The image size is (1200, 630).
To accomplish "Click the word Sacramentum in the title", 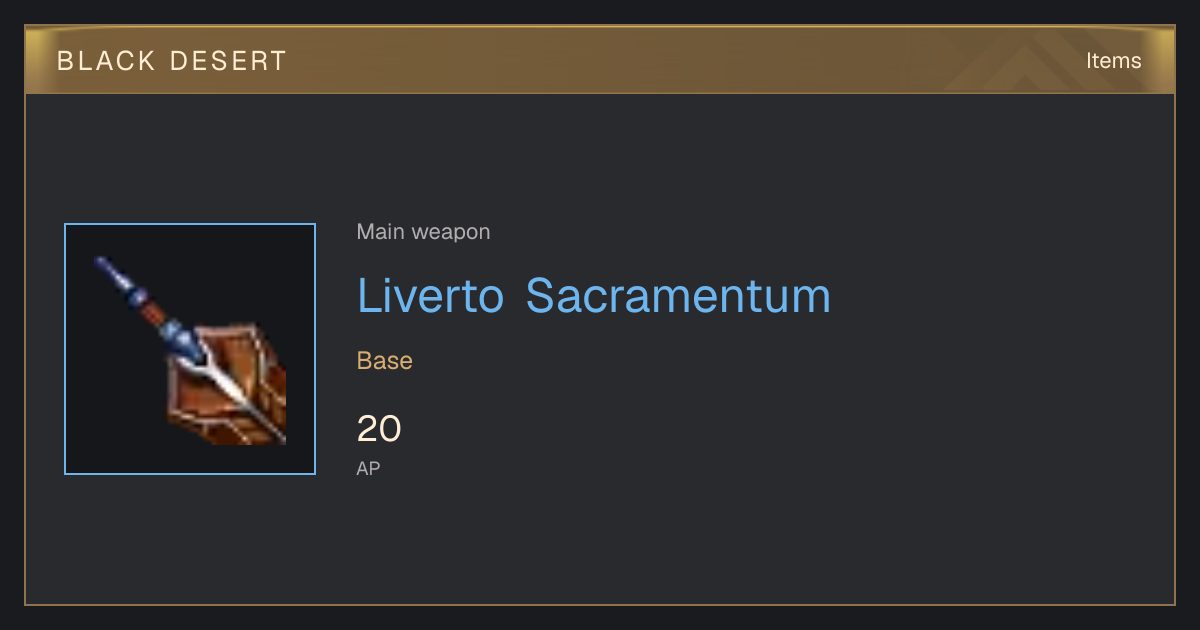I will click(x=678, y=296).
